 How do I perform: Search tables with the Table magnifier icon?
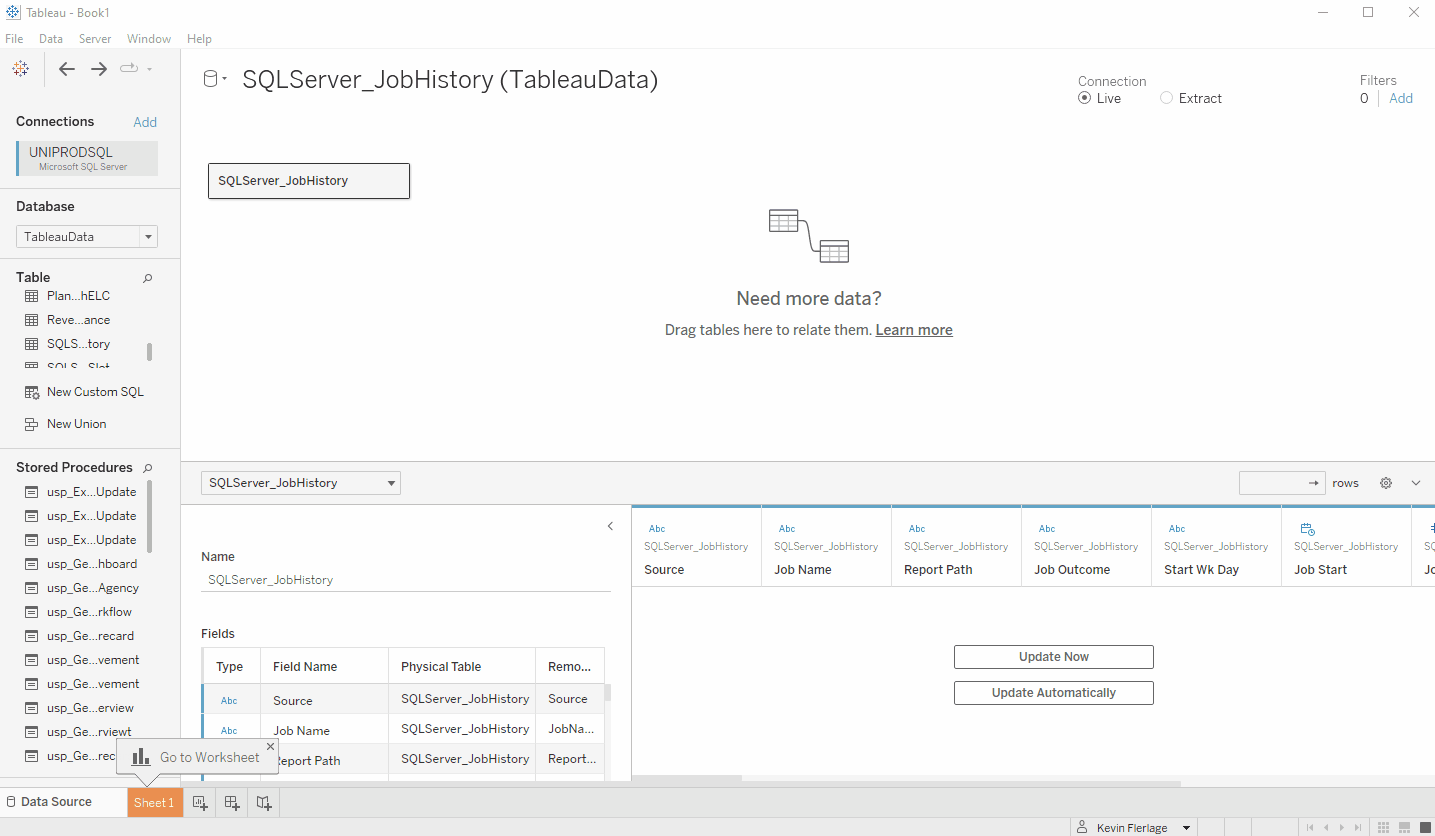pyautogui.click(x=148, y=278)
